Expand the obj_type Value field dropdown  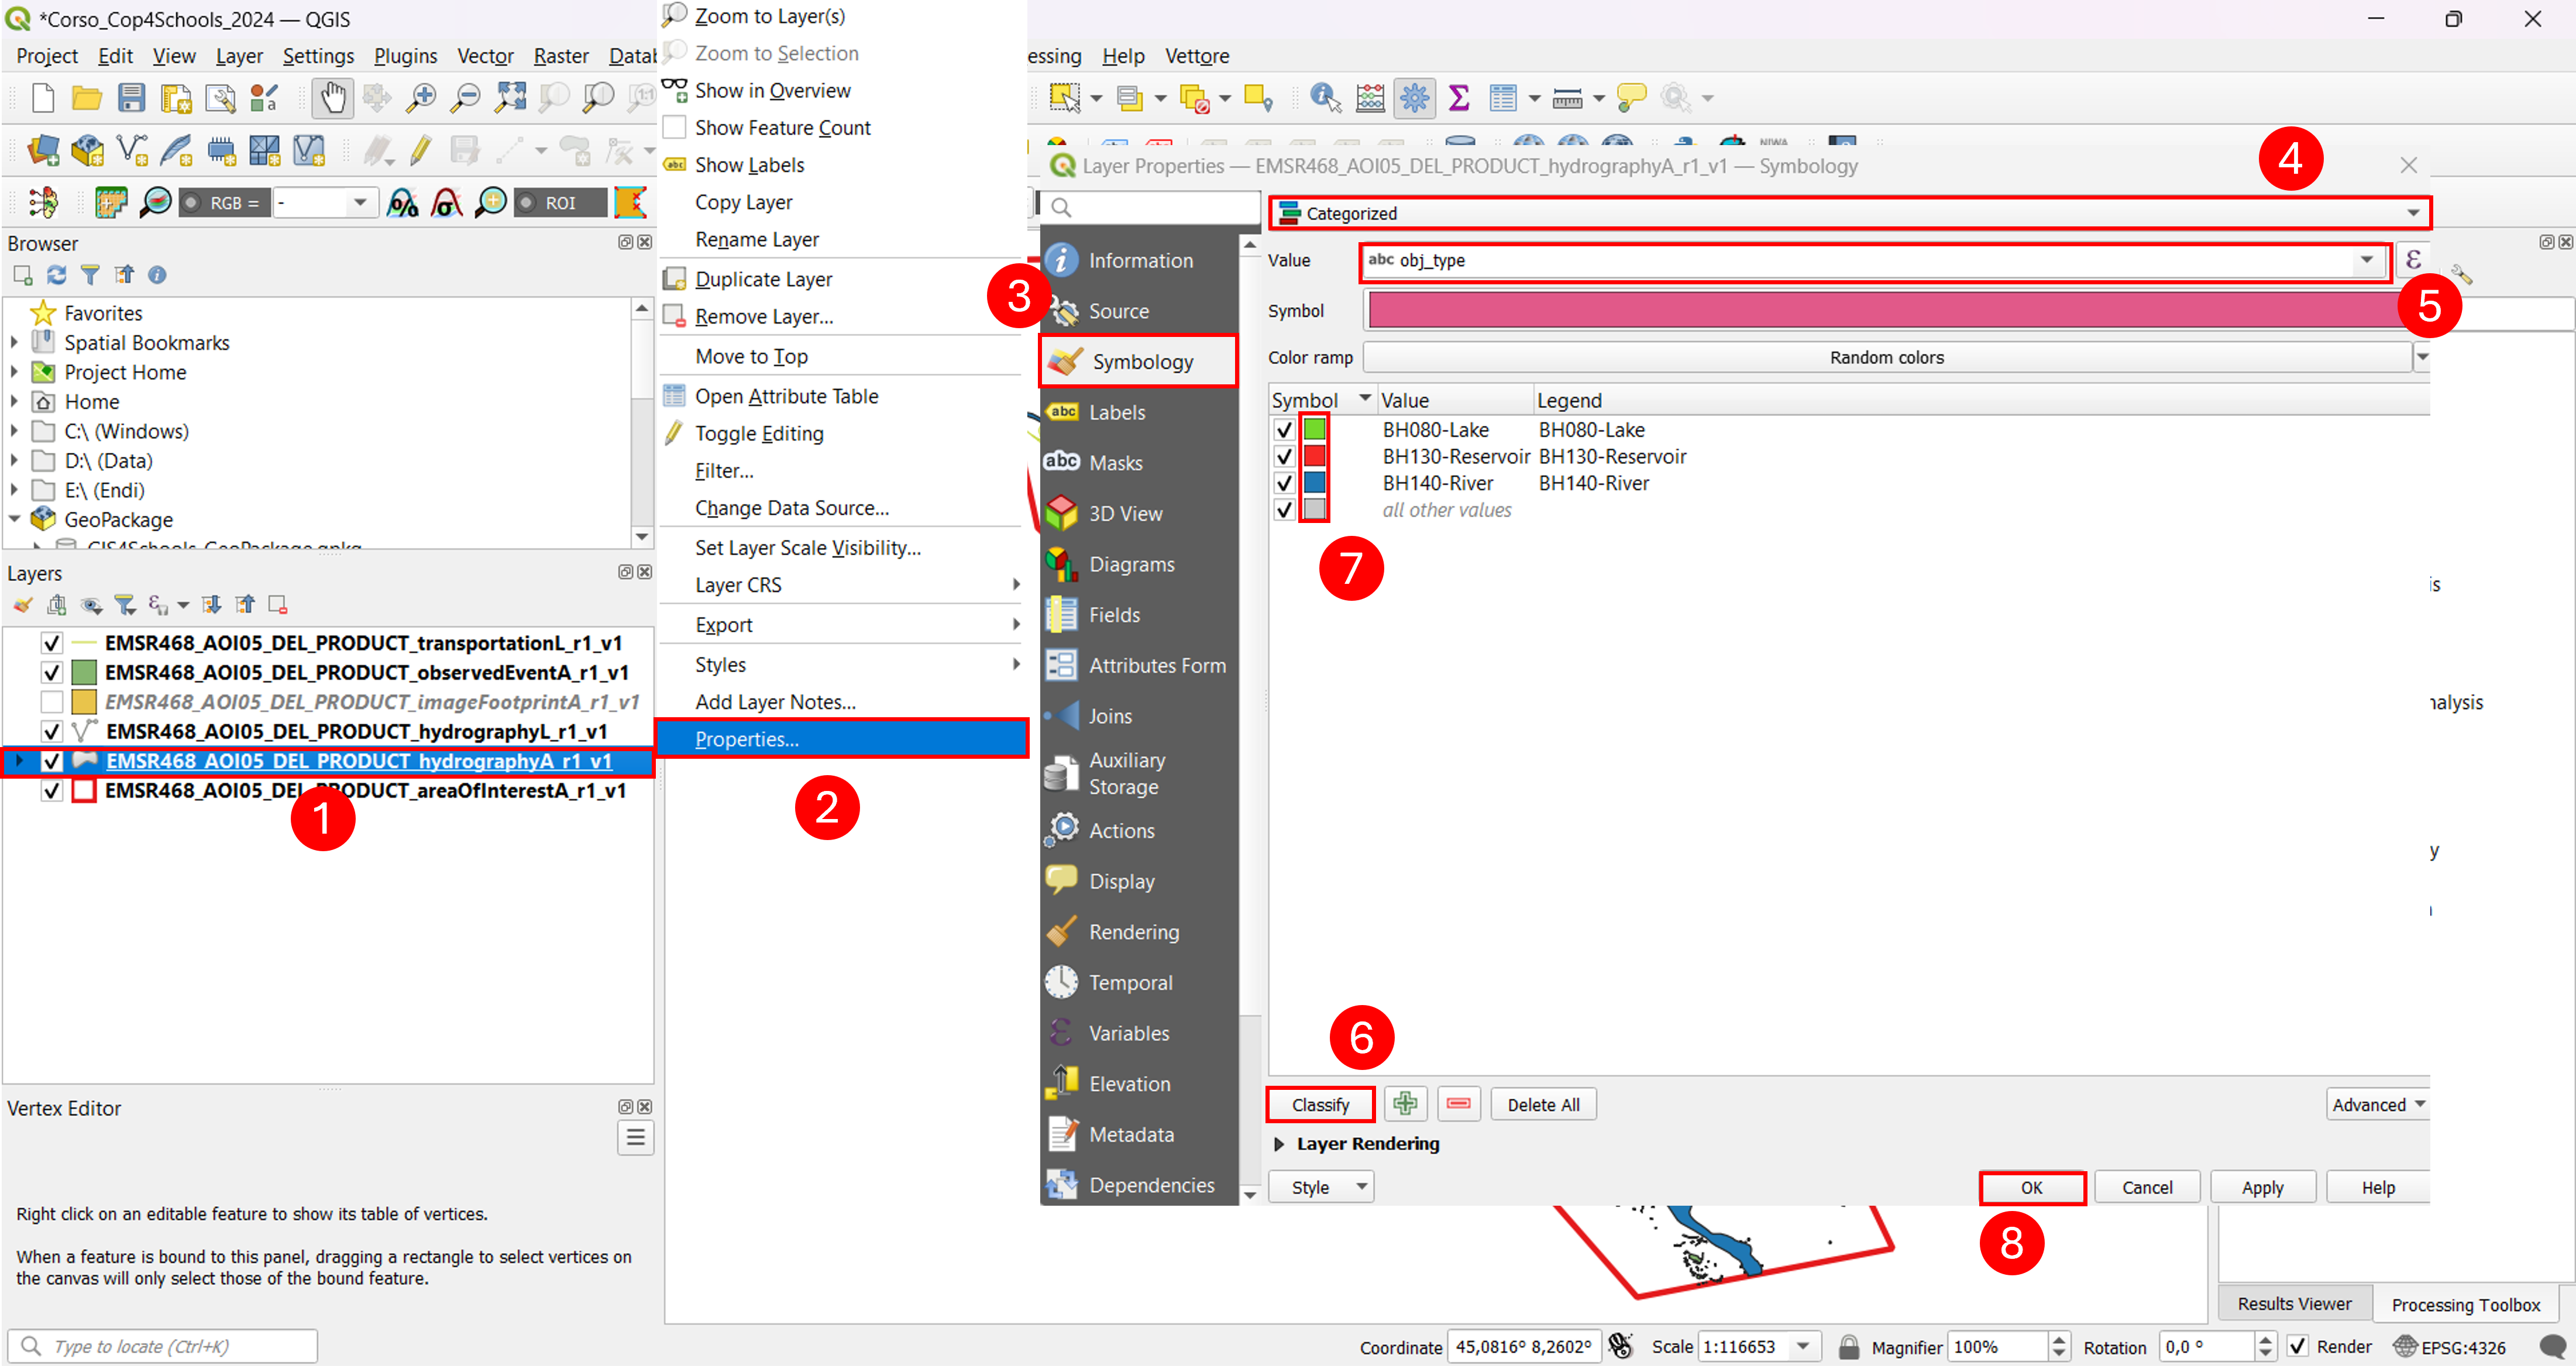tap(2366, 260)
